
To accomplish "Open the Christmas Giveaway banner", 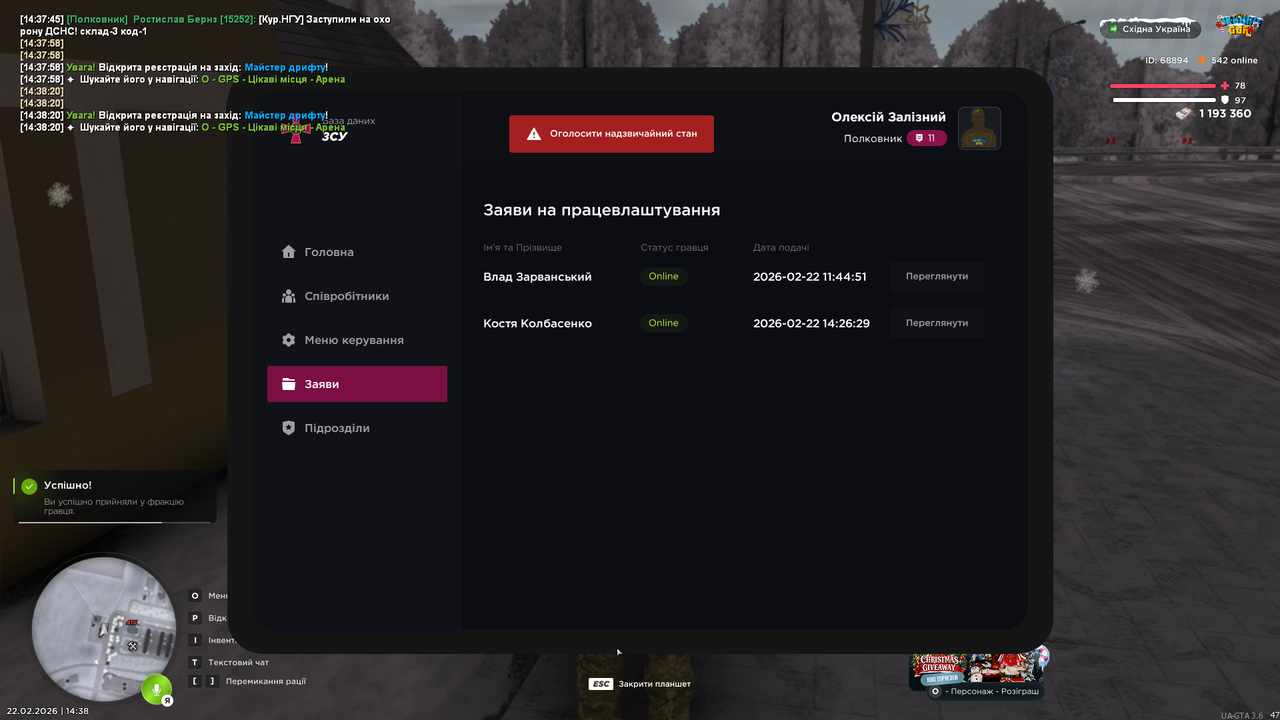I will pos(976,668).
